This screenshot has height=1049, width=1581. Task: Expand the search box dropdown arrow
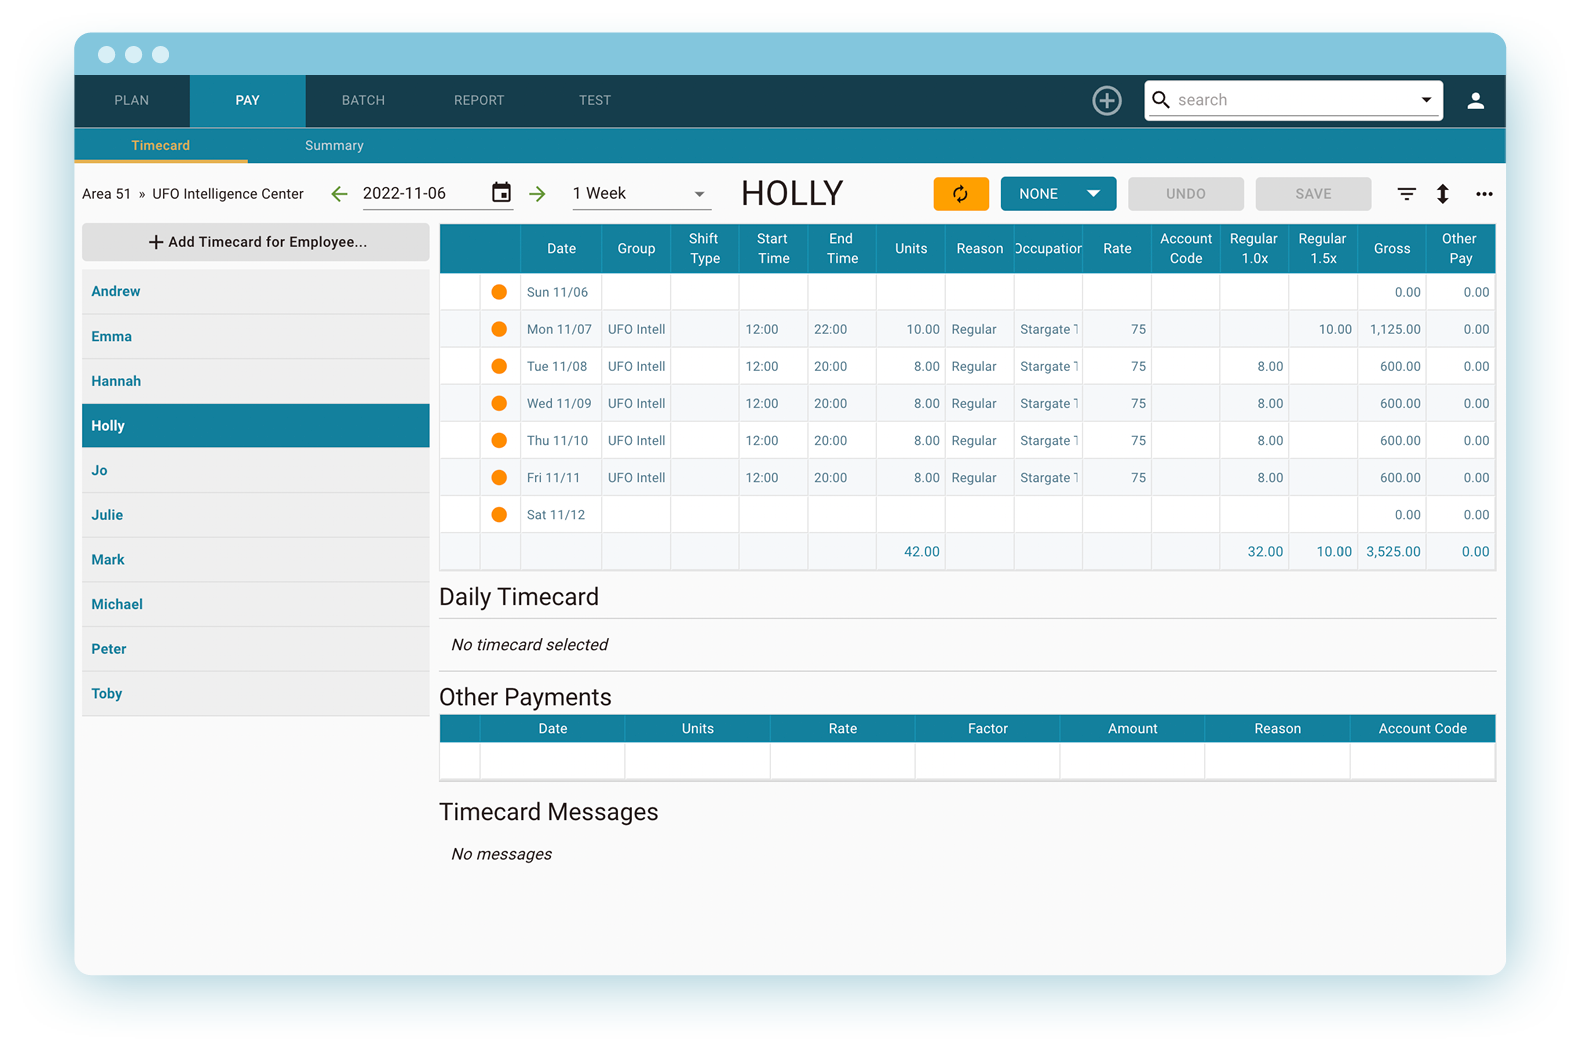(x=1426, y=100)
